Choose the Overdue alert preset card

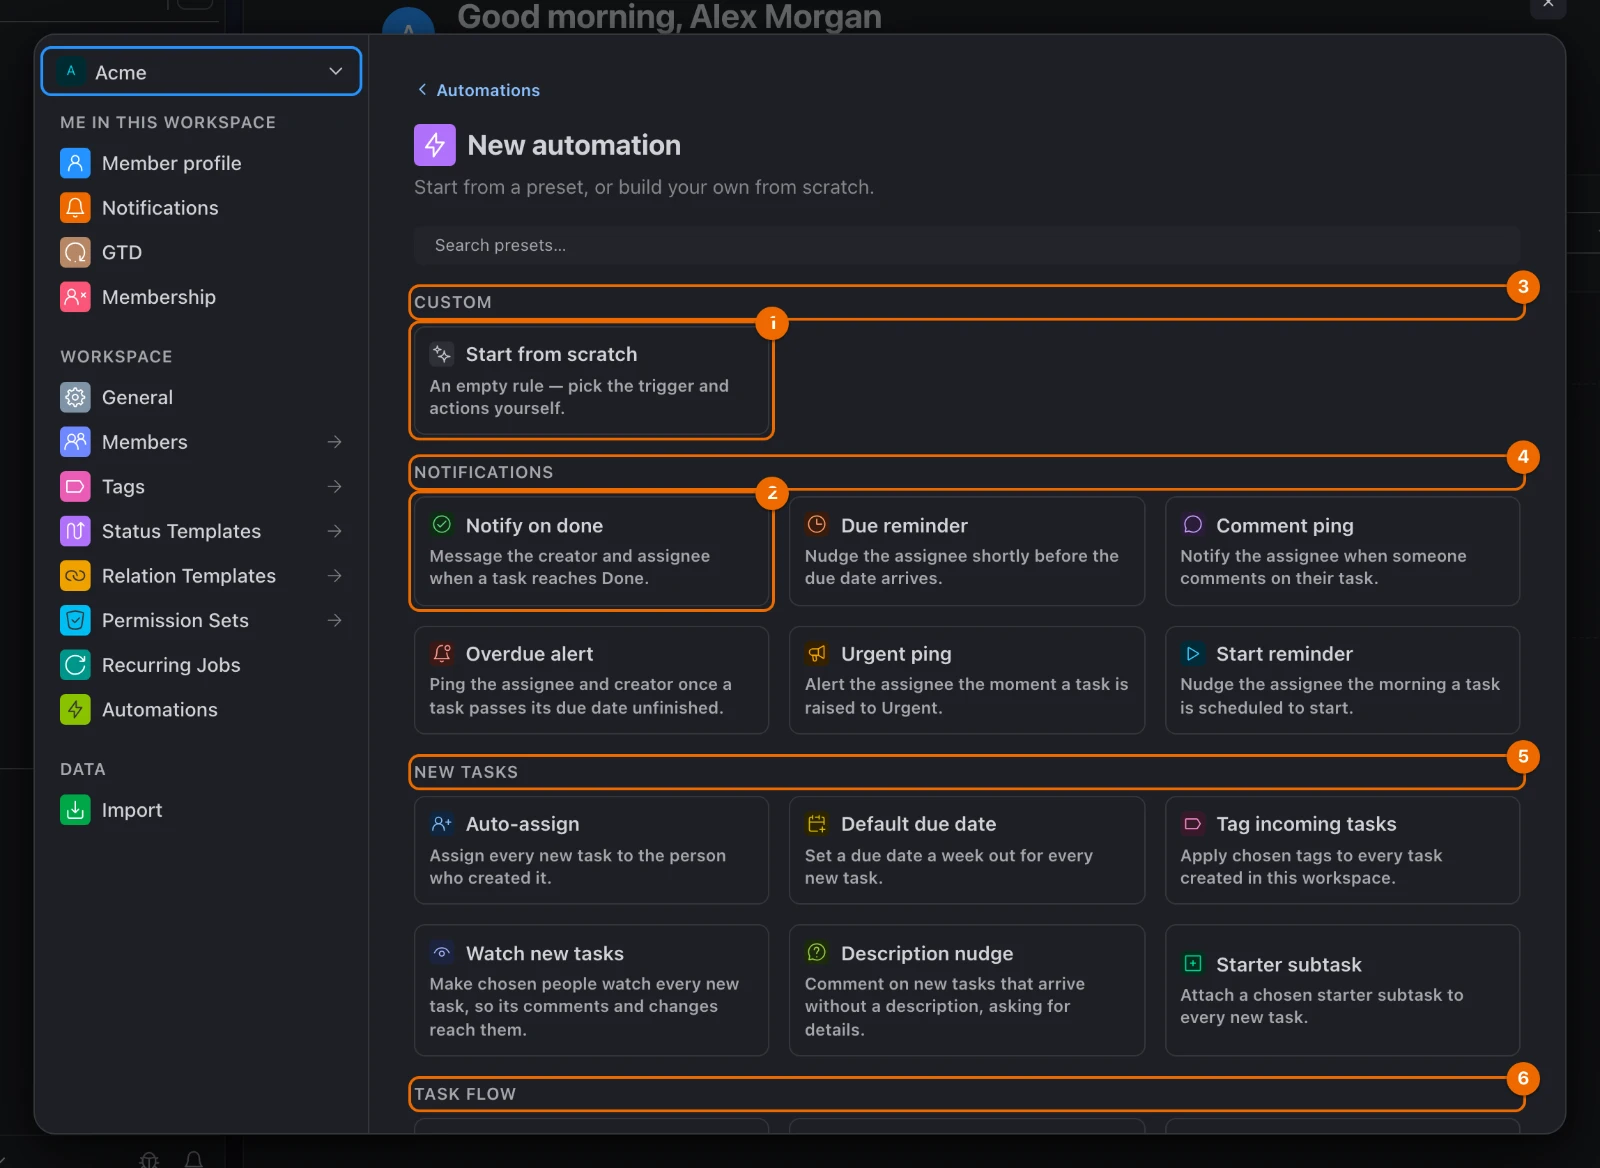(591, 680)
